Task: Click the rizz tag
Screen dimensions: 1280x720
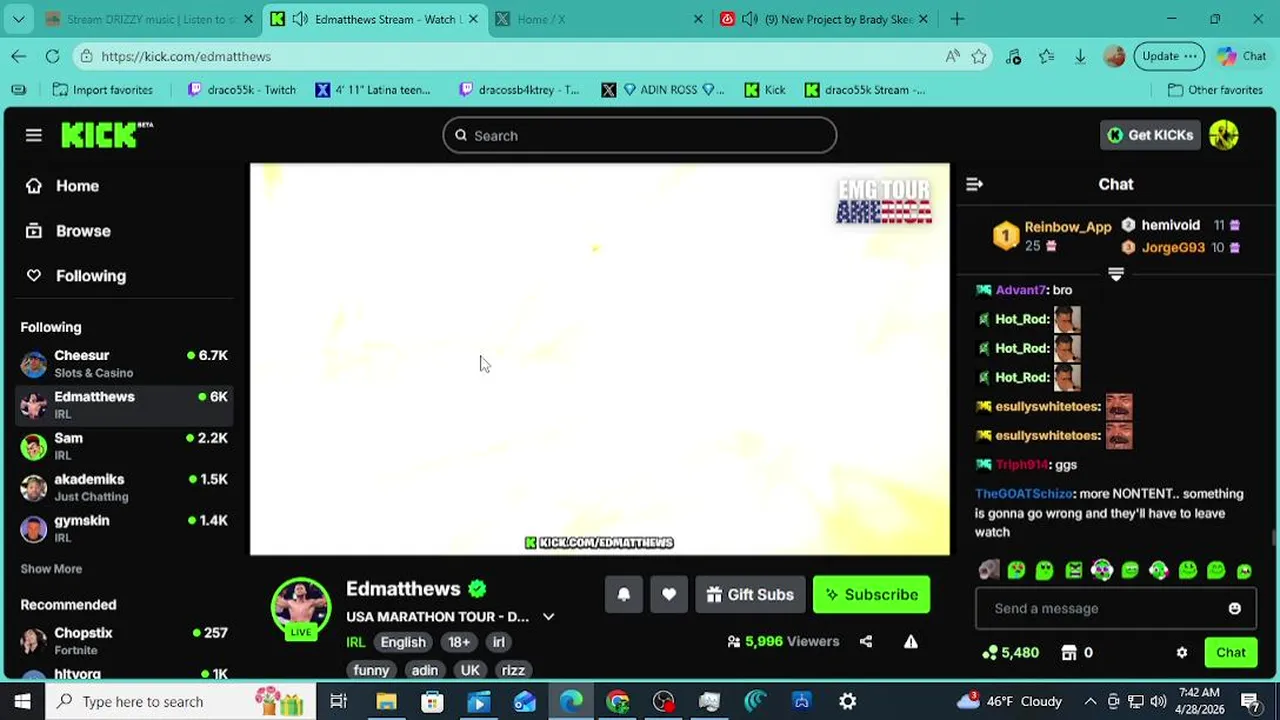Action: pos(513,670)
